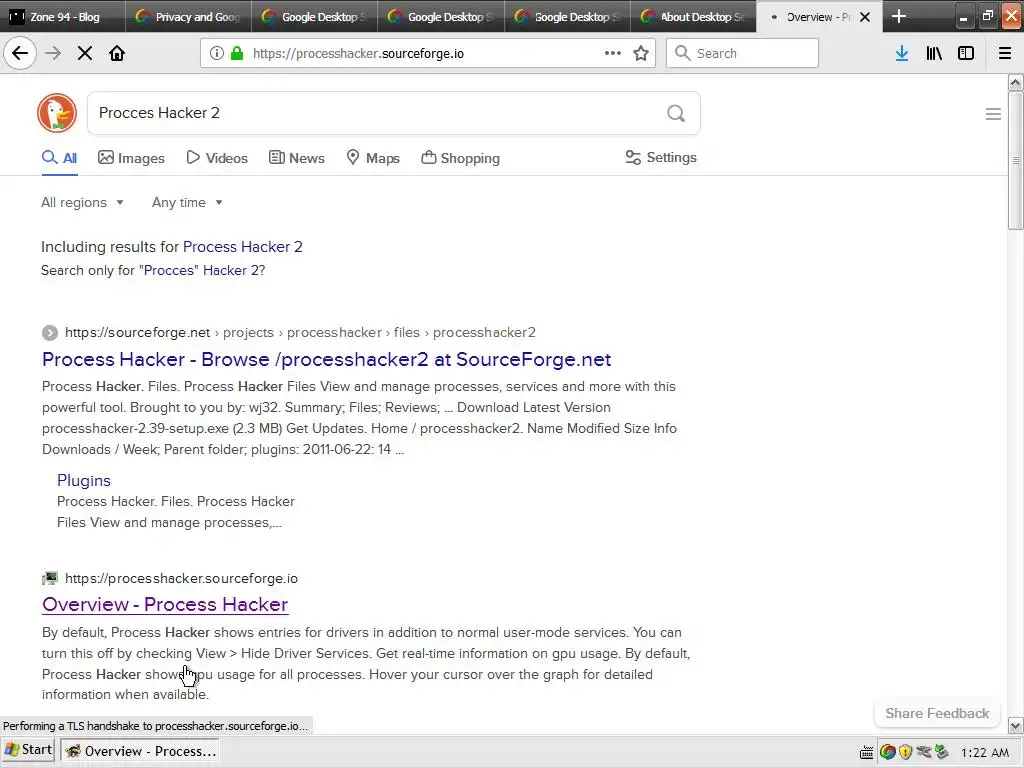The image size is (1024, 768).
Task: Open the downloads arrow icon
Action: point(902,53)
